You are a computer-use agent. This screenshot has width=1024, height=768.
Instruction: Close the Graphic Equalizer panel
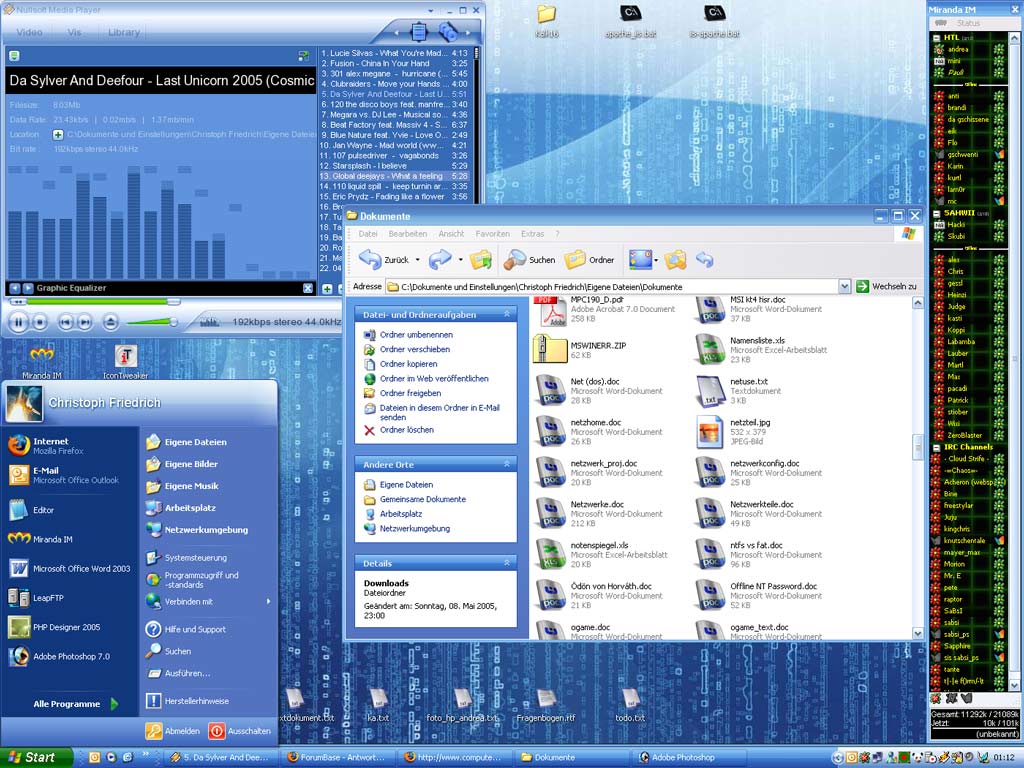[308, 288]
